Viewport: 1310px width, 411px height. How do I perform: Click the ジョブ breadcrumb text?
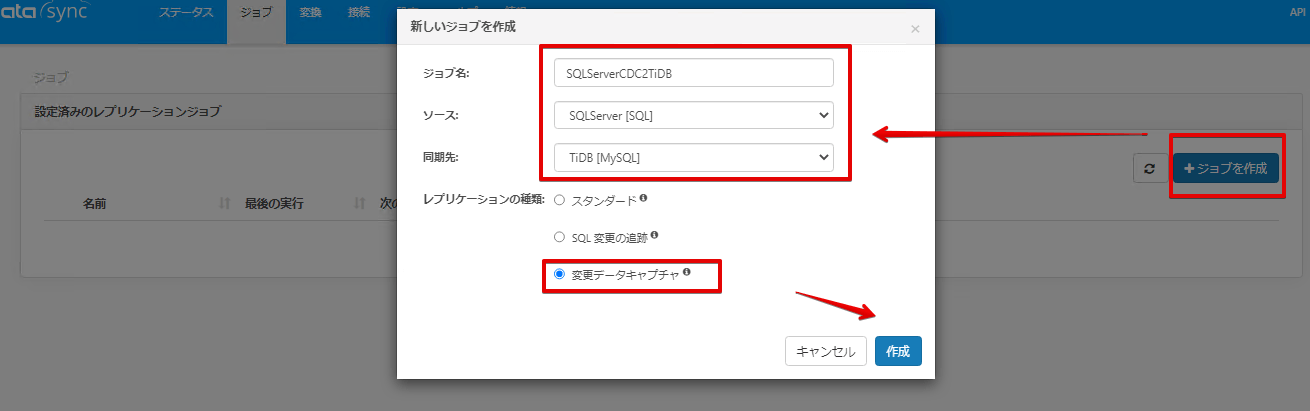pos(50,76)
